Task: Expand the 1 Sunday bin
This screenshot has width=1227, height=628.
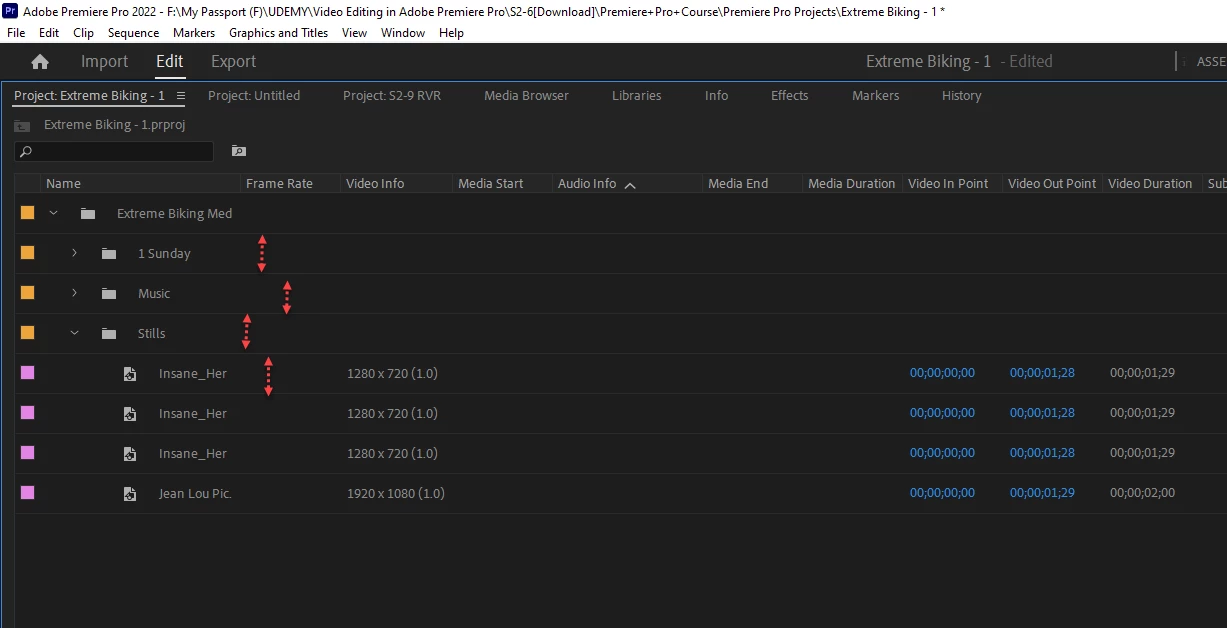Action: pos(74,253)
